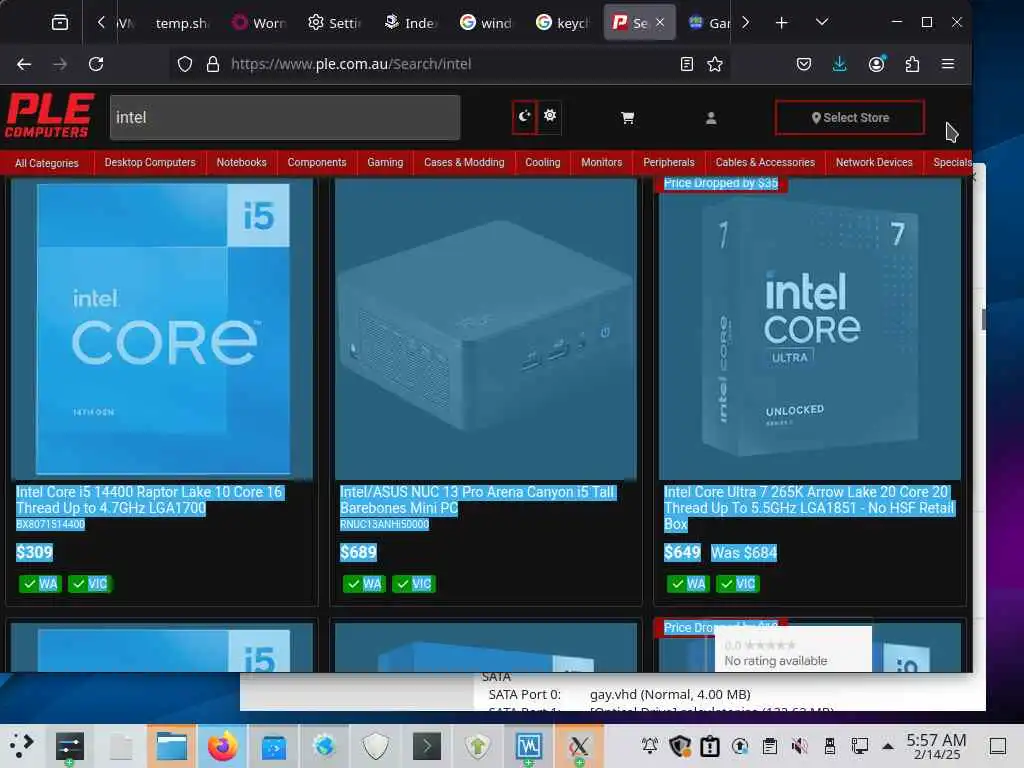Open the KDE application launcher

pos(22,746)
